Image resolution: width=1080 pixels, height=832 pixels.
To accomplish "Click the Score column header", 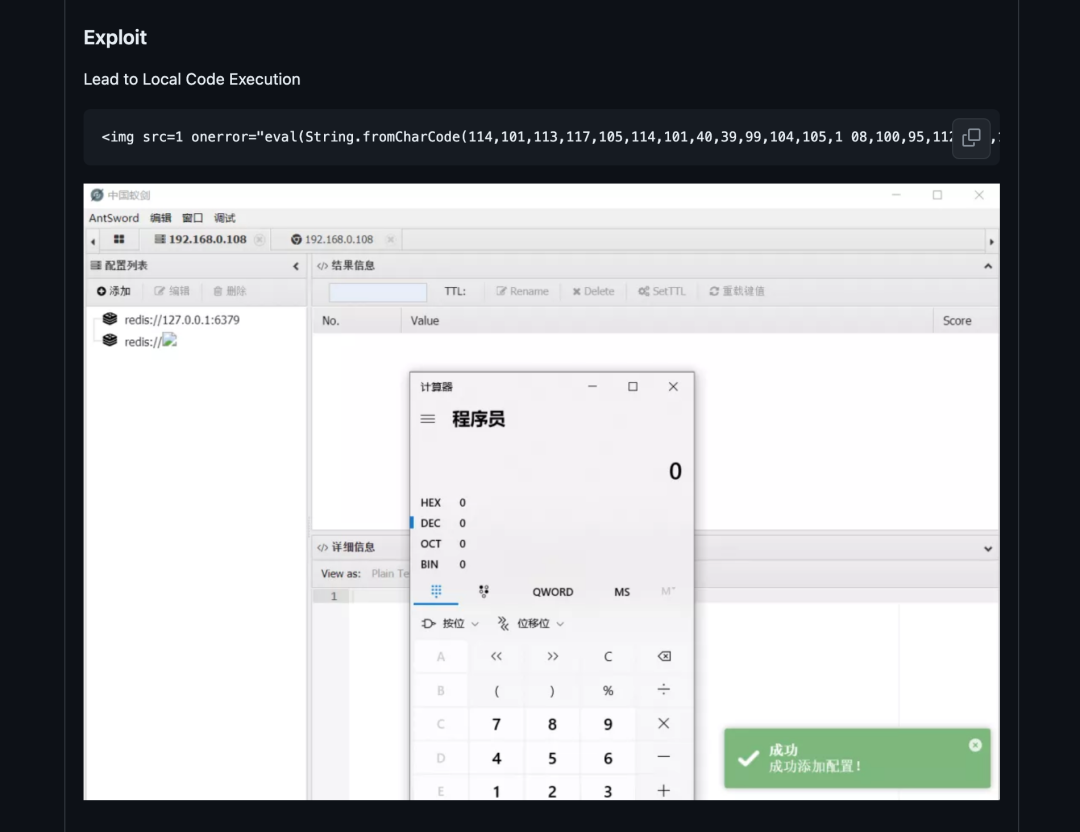I will [966, 321].
